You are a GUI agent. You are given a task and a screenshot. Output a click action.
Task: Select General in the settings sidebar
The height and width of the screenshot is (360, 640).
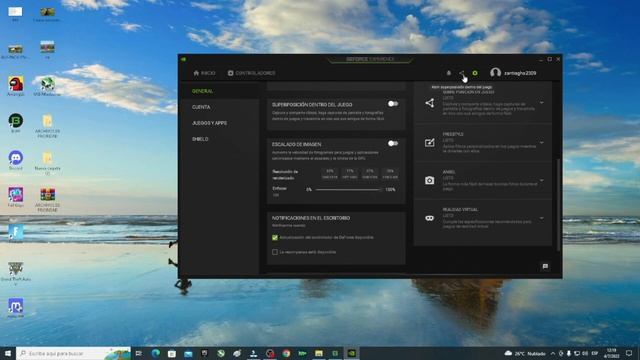pos(202,91)
